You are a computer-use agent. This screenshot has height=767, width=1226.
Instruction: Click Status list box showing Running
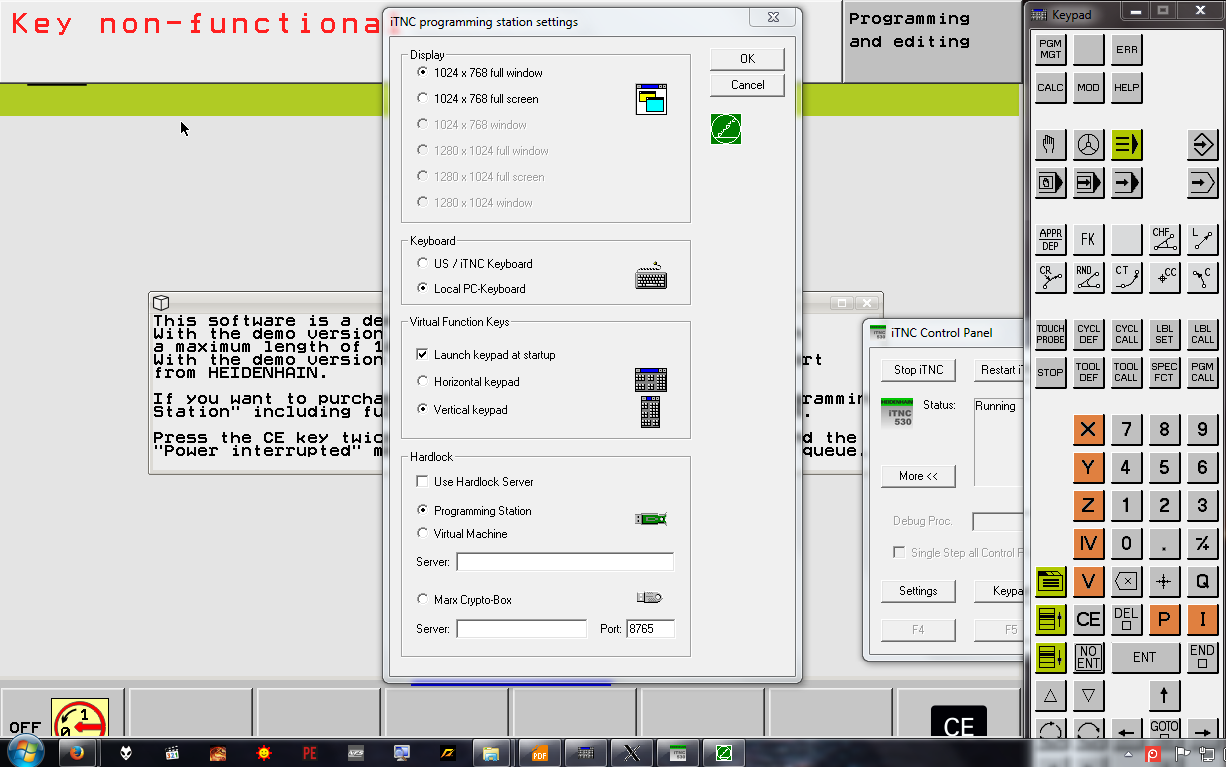[998, 441]
